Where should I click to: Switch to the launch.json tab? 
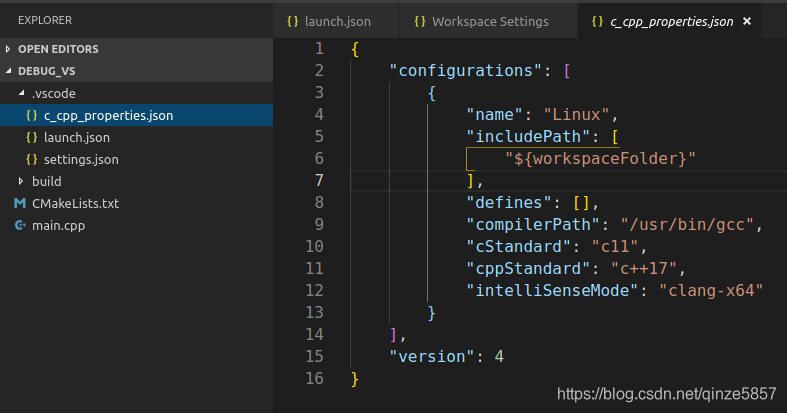coord(336,22)
